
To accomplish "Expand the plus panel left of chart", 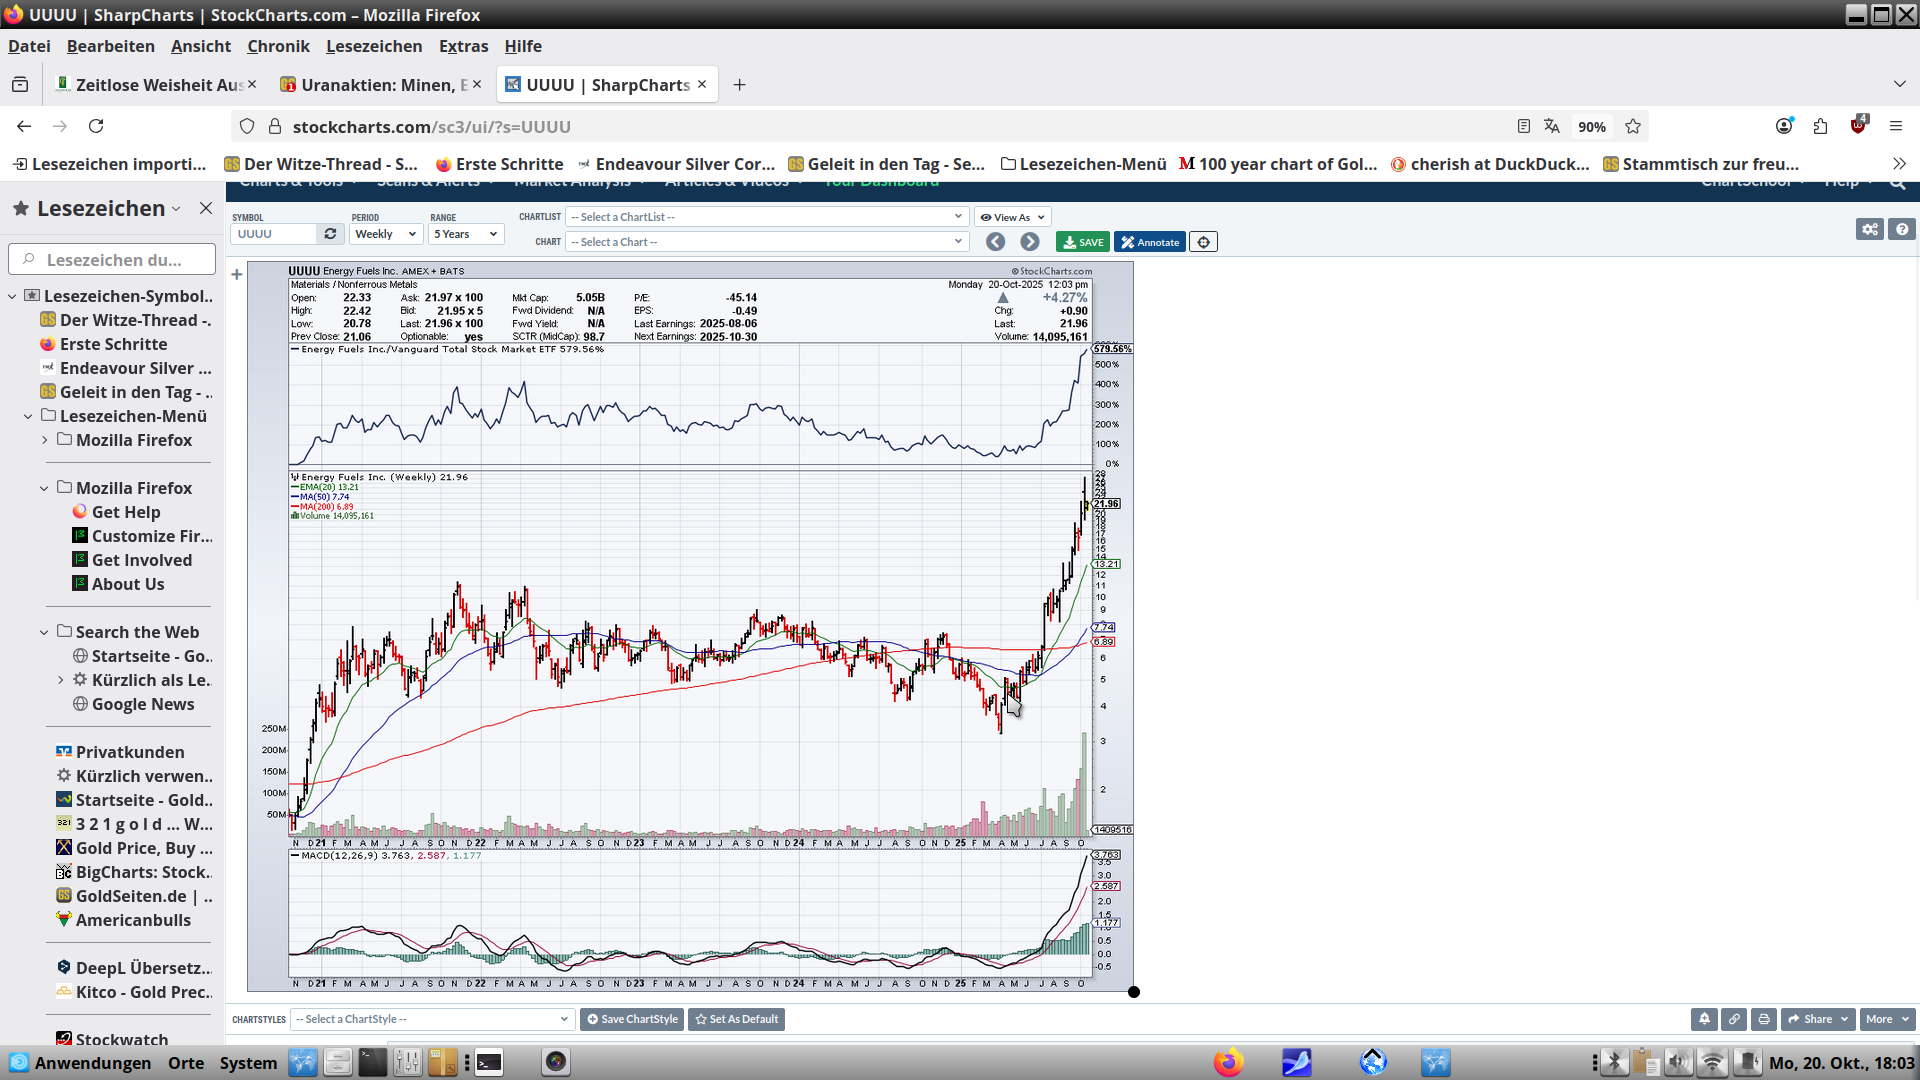I will click(x=237, y=274).
